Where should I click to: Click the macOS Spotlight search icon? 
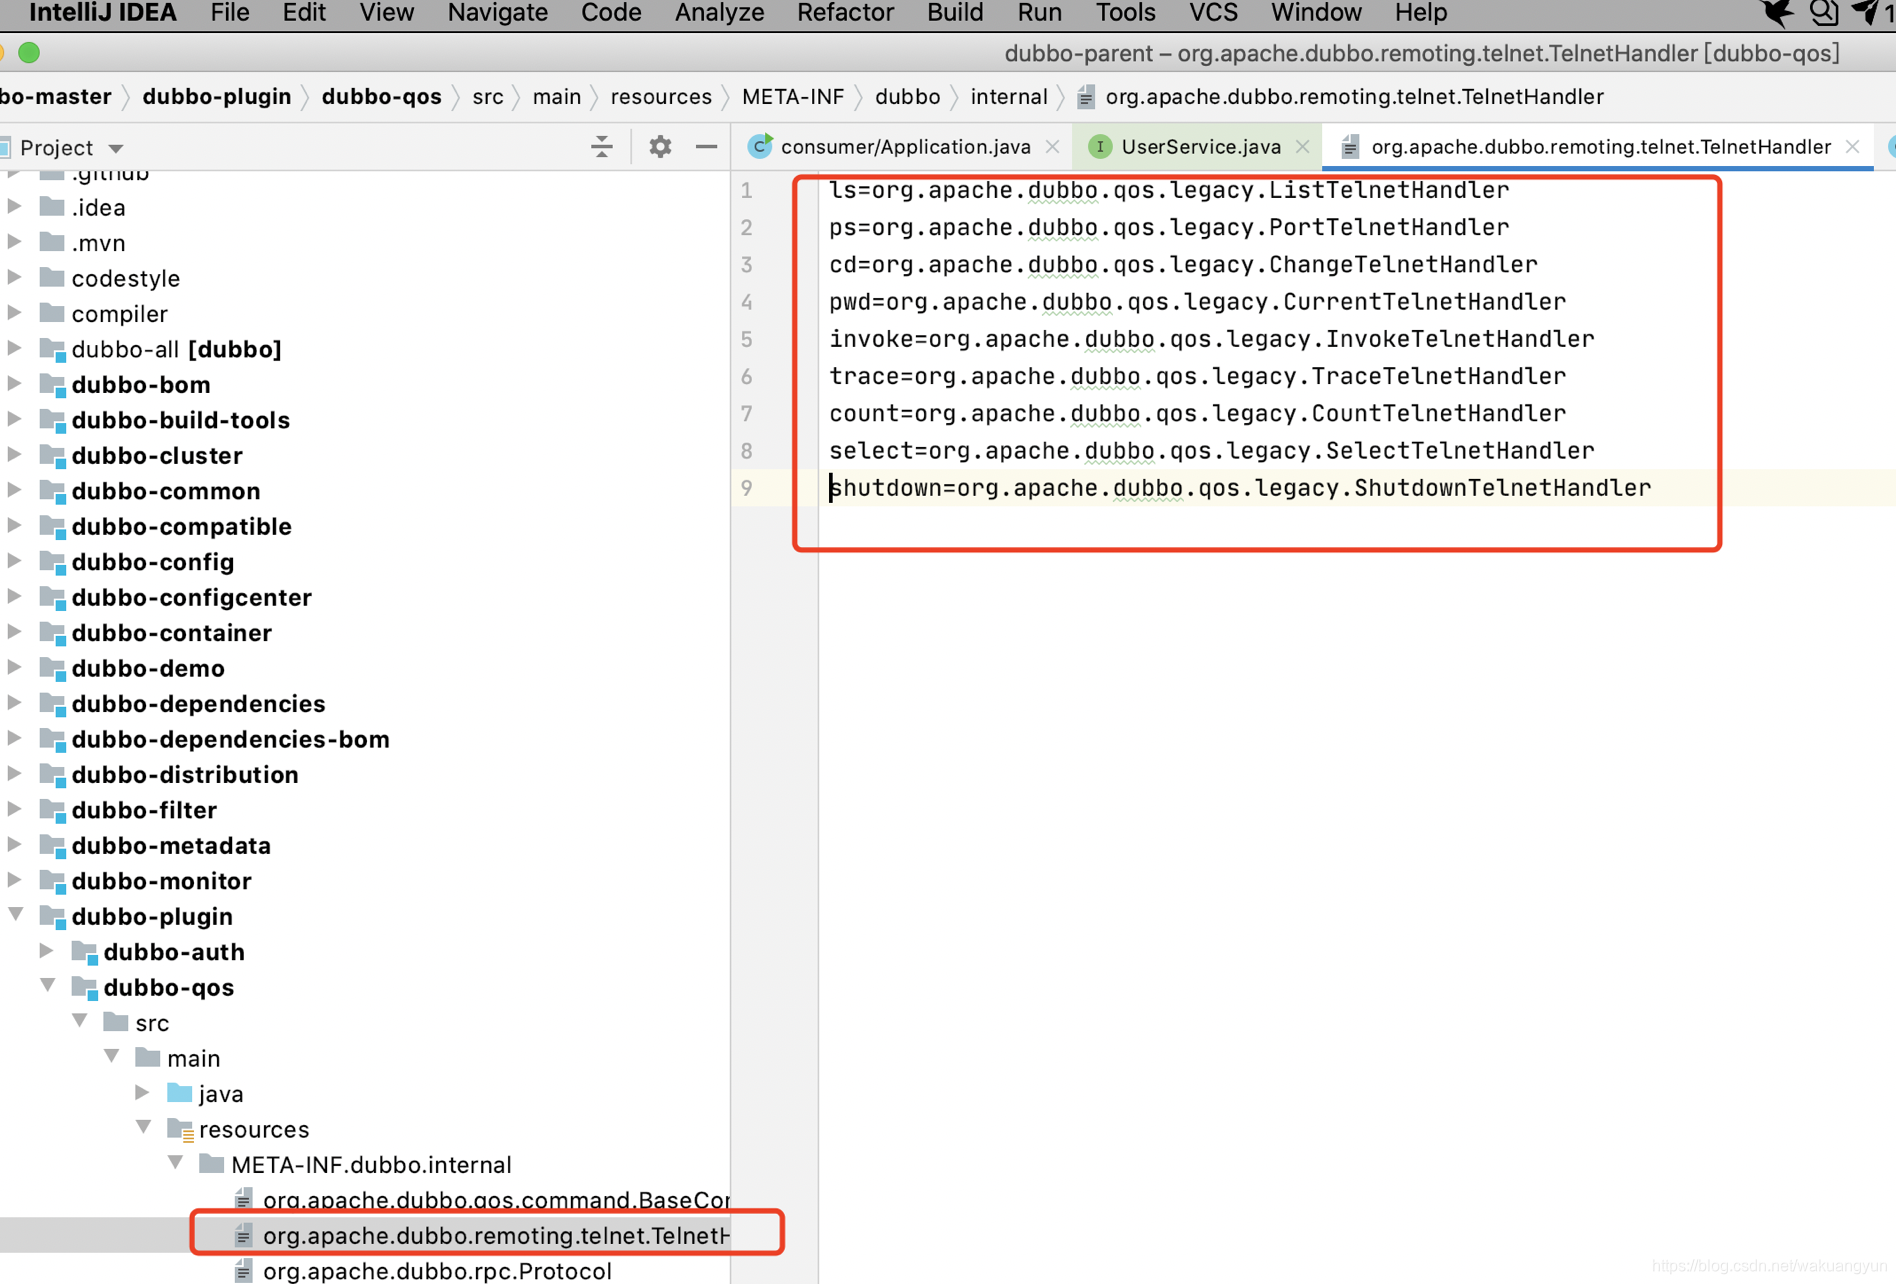click(1823, 13)
